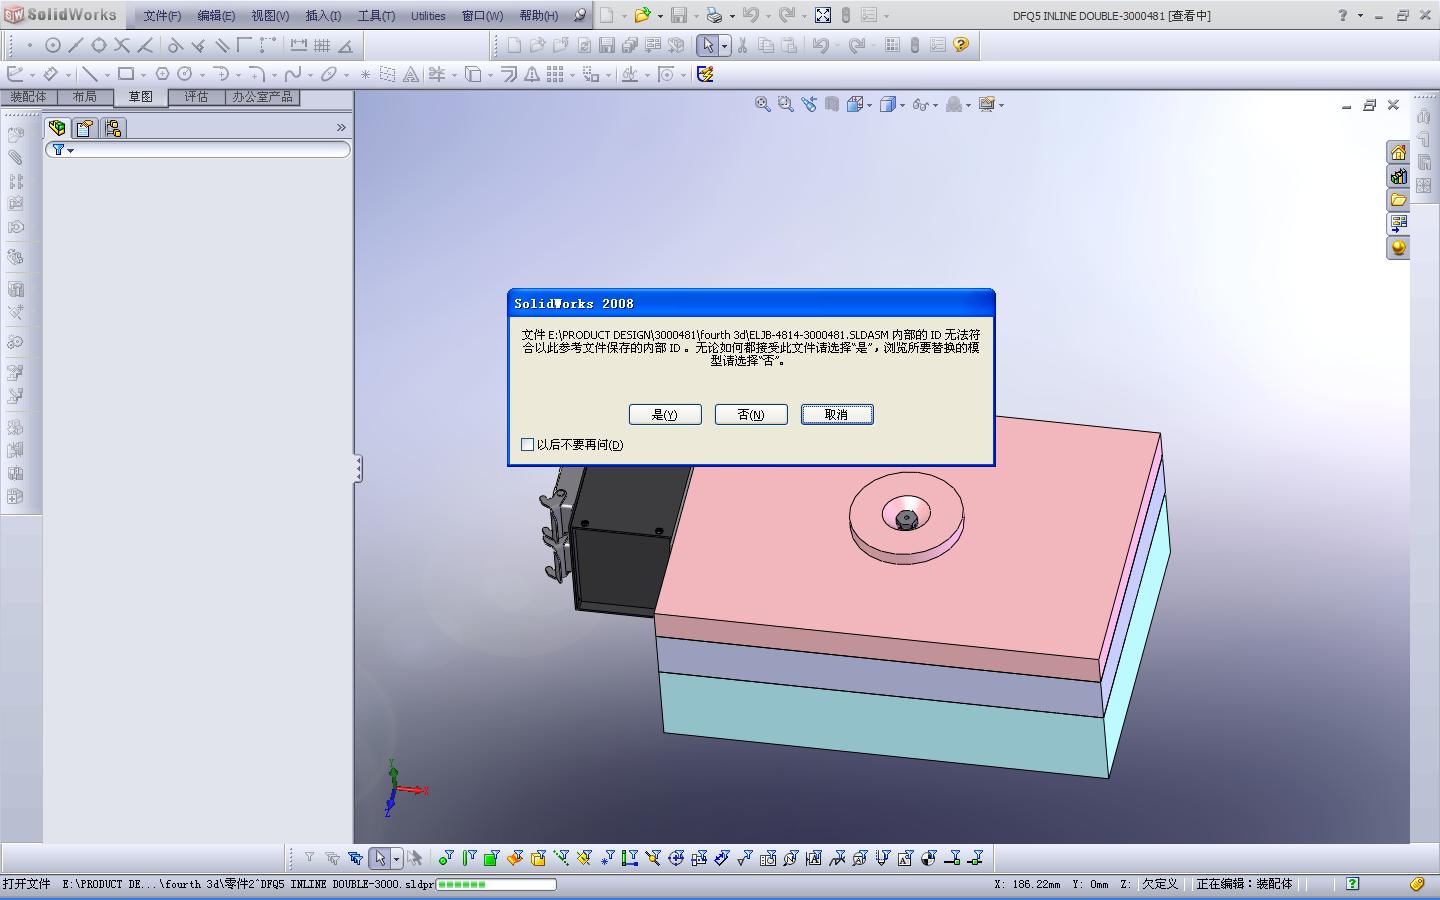Select the Rectangle sketch tool
Screen dimensions: 1440x900
coord(126,74)
